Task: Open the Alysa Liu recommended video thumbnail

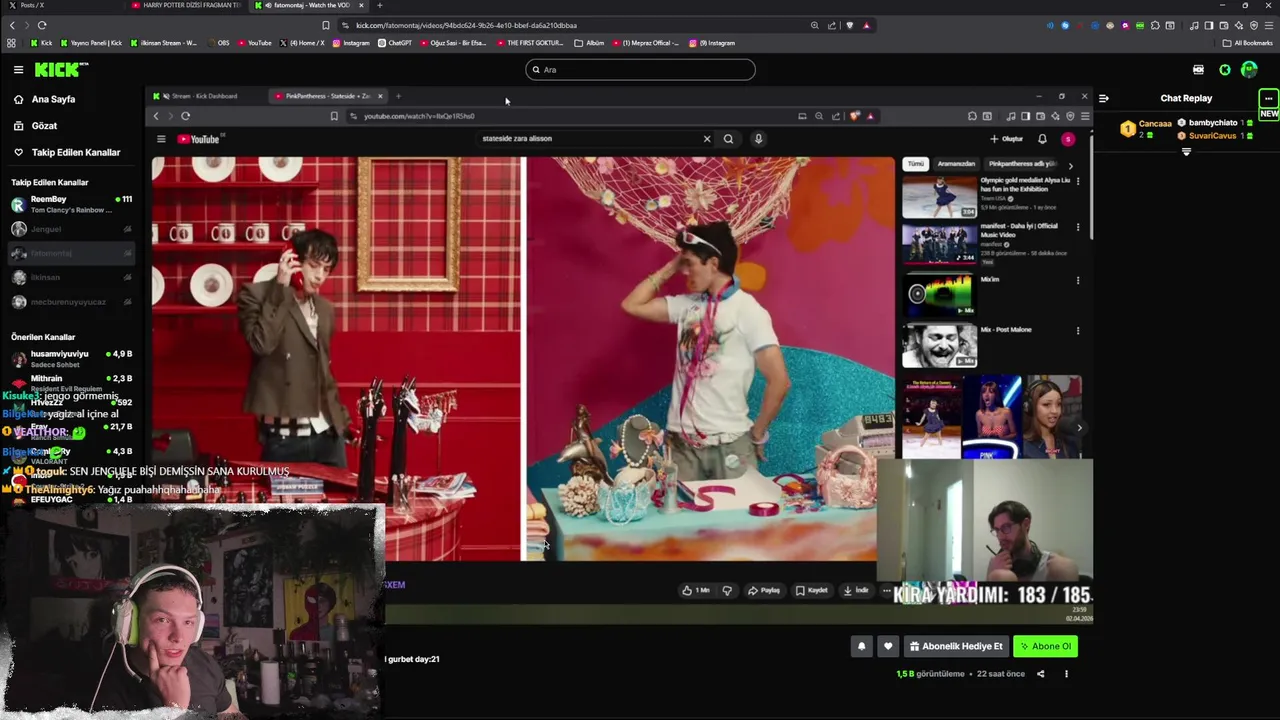Action: (x=939, y=197)
